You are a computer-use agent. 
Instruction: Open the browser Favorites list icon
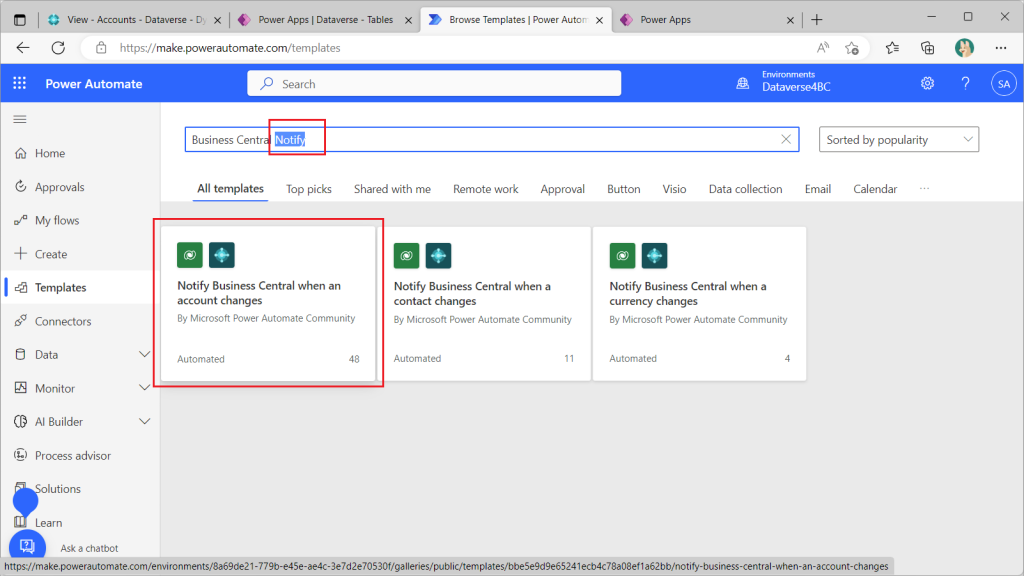[x=892, y=48]
